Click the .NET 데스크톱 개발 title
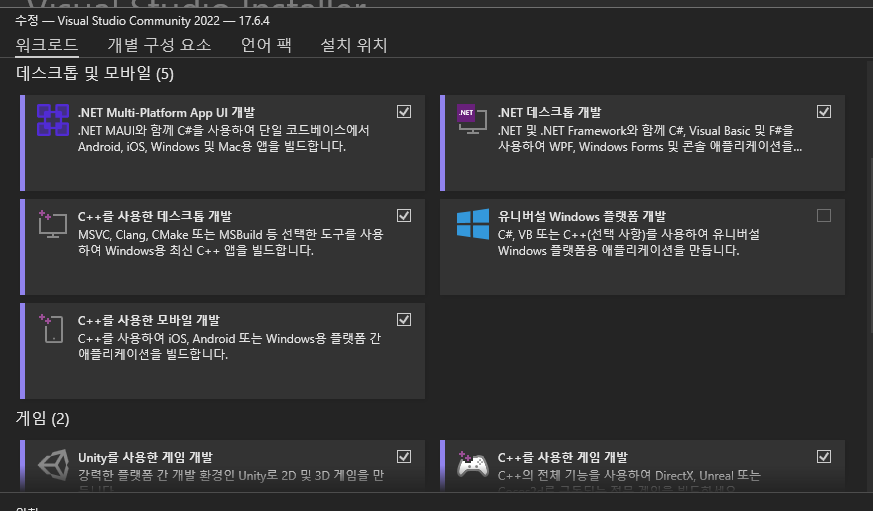Image resolution: width=873 pixels, height=511 pixels. coord(549,112)
